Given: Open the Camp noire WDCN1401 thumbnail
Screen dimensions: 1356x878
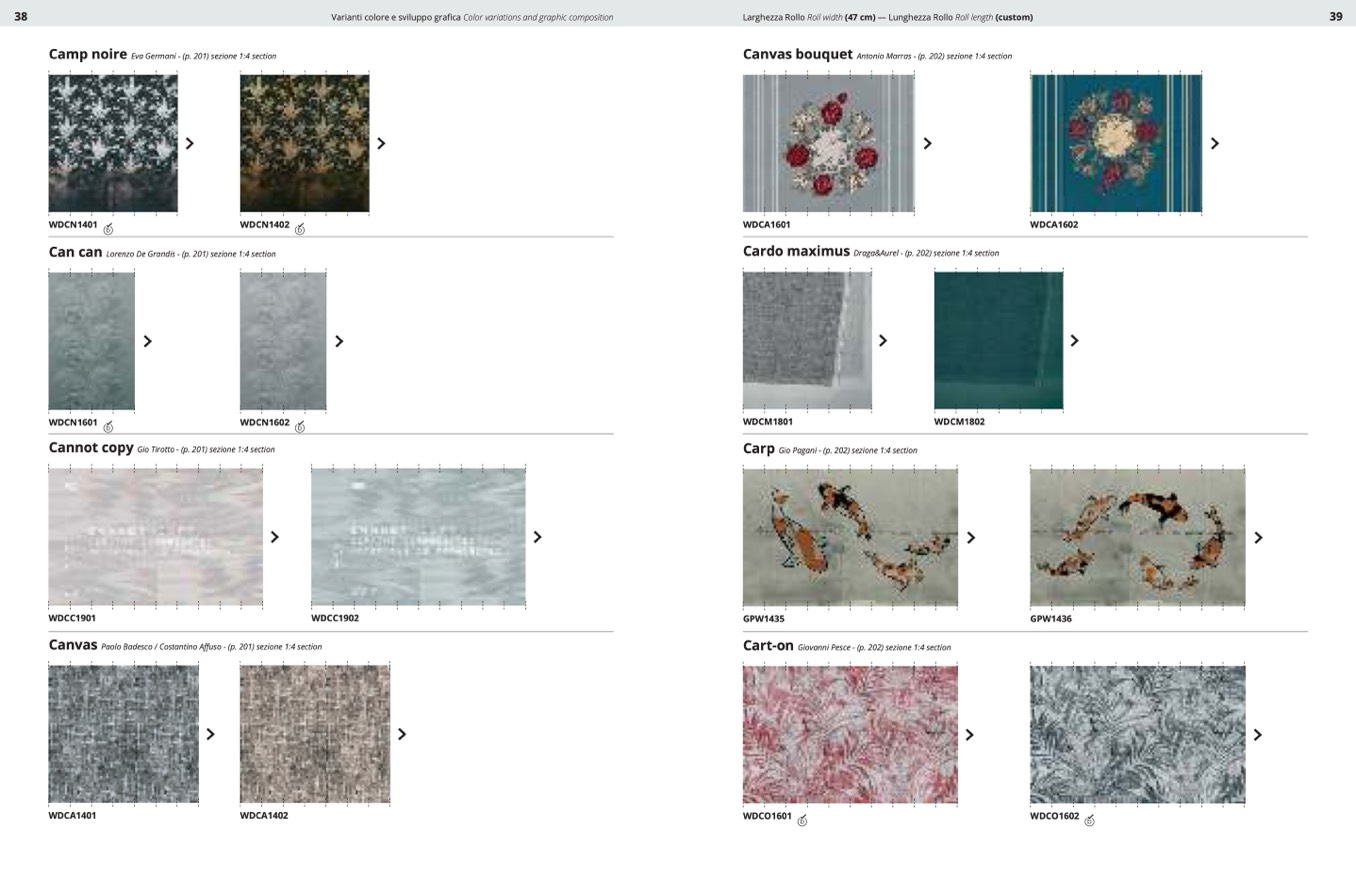Looking at the screenshot, I should pyautogui.click(x=113, y=143).
